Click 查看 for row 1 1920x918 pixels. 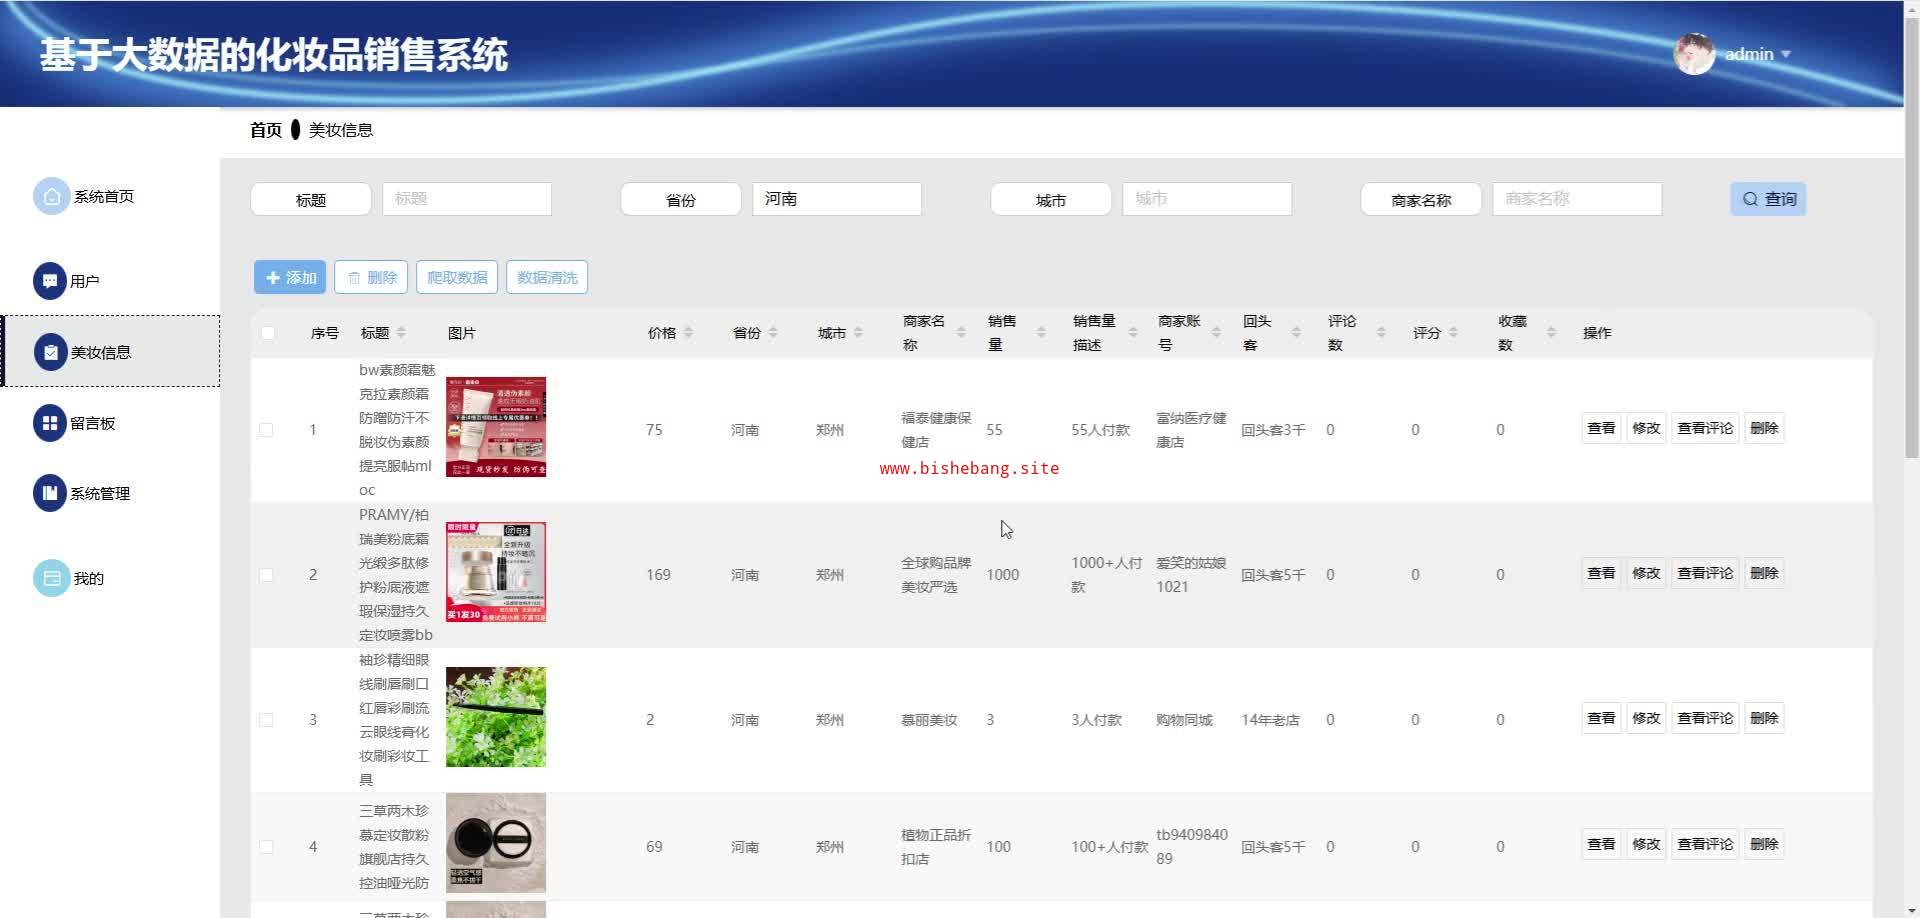[x=1601, y=428]
